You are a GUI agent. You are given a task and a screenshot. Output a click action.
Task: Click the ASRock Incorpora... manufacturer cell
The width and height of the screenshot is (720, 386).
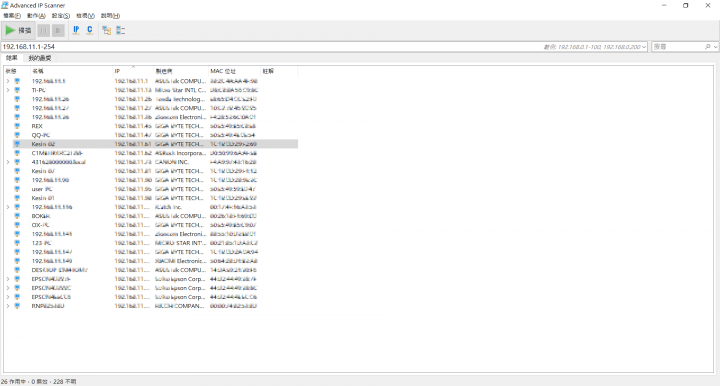tap(180, 153)
